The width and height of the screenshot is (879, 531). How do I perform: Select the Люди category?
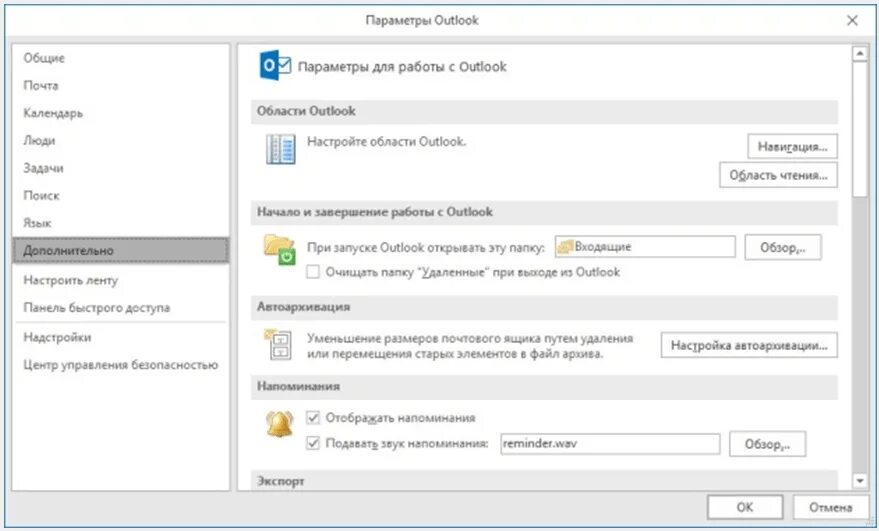[121, 141]
